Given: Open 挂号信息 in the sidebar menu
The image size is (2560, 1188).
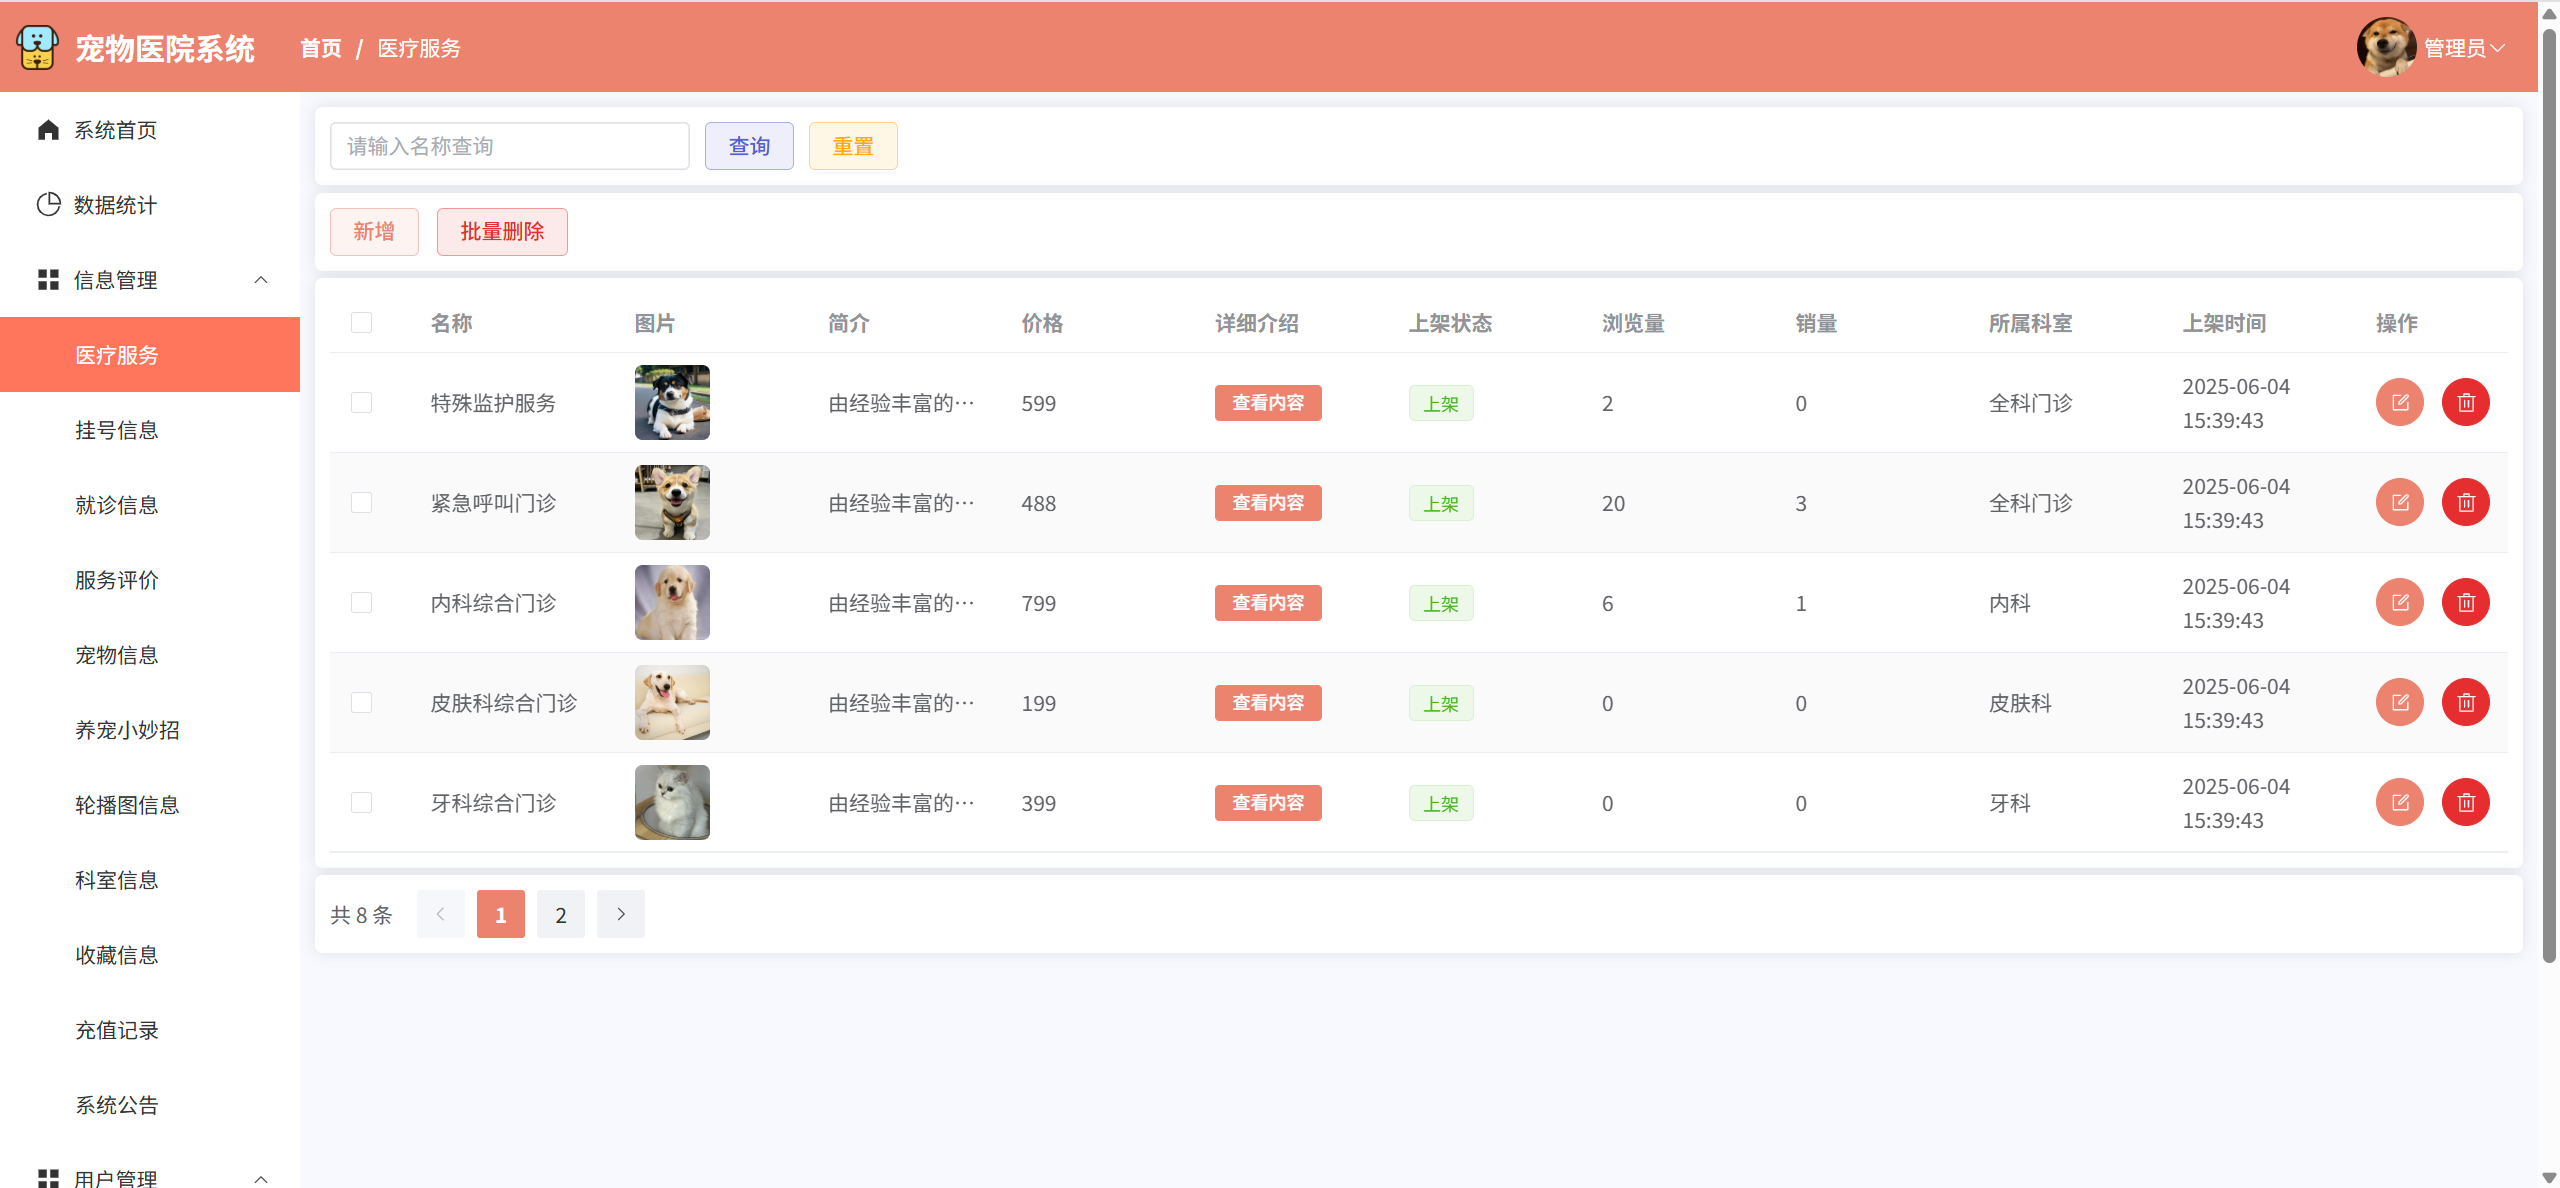Looking at the screenshot, I should click(117, 430).
